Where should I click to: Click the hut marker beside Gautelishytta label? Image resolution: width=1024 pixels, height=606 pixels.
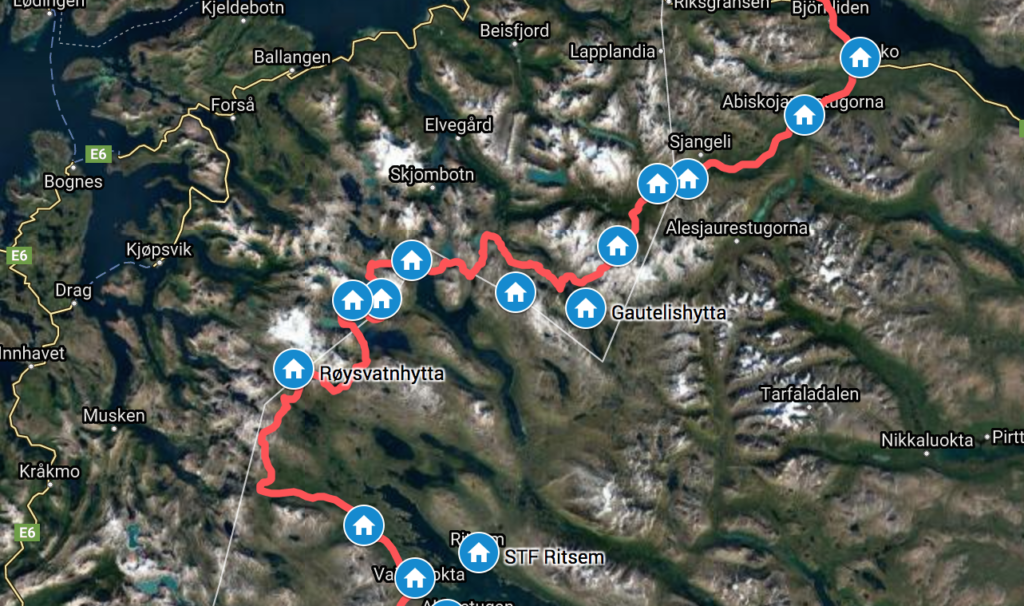pos(585,308)
